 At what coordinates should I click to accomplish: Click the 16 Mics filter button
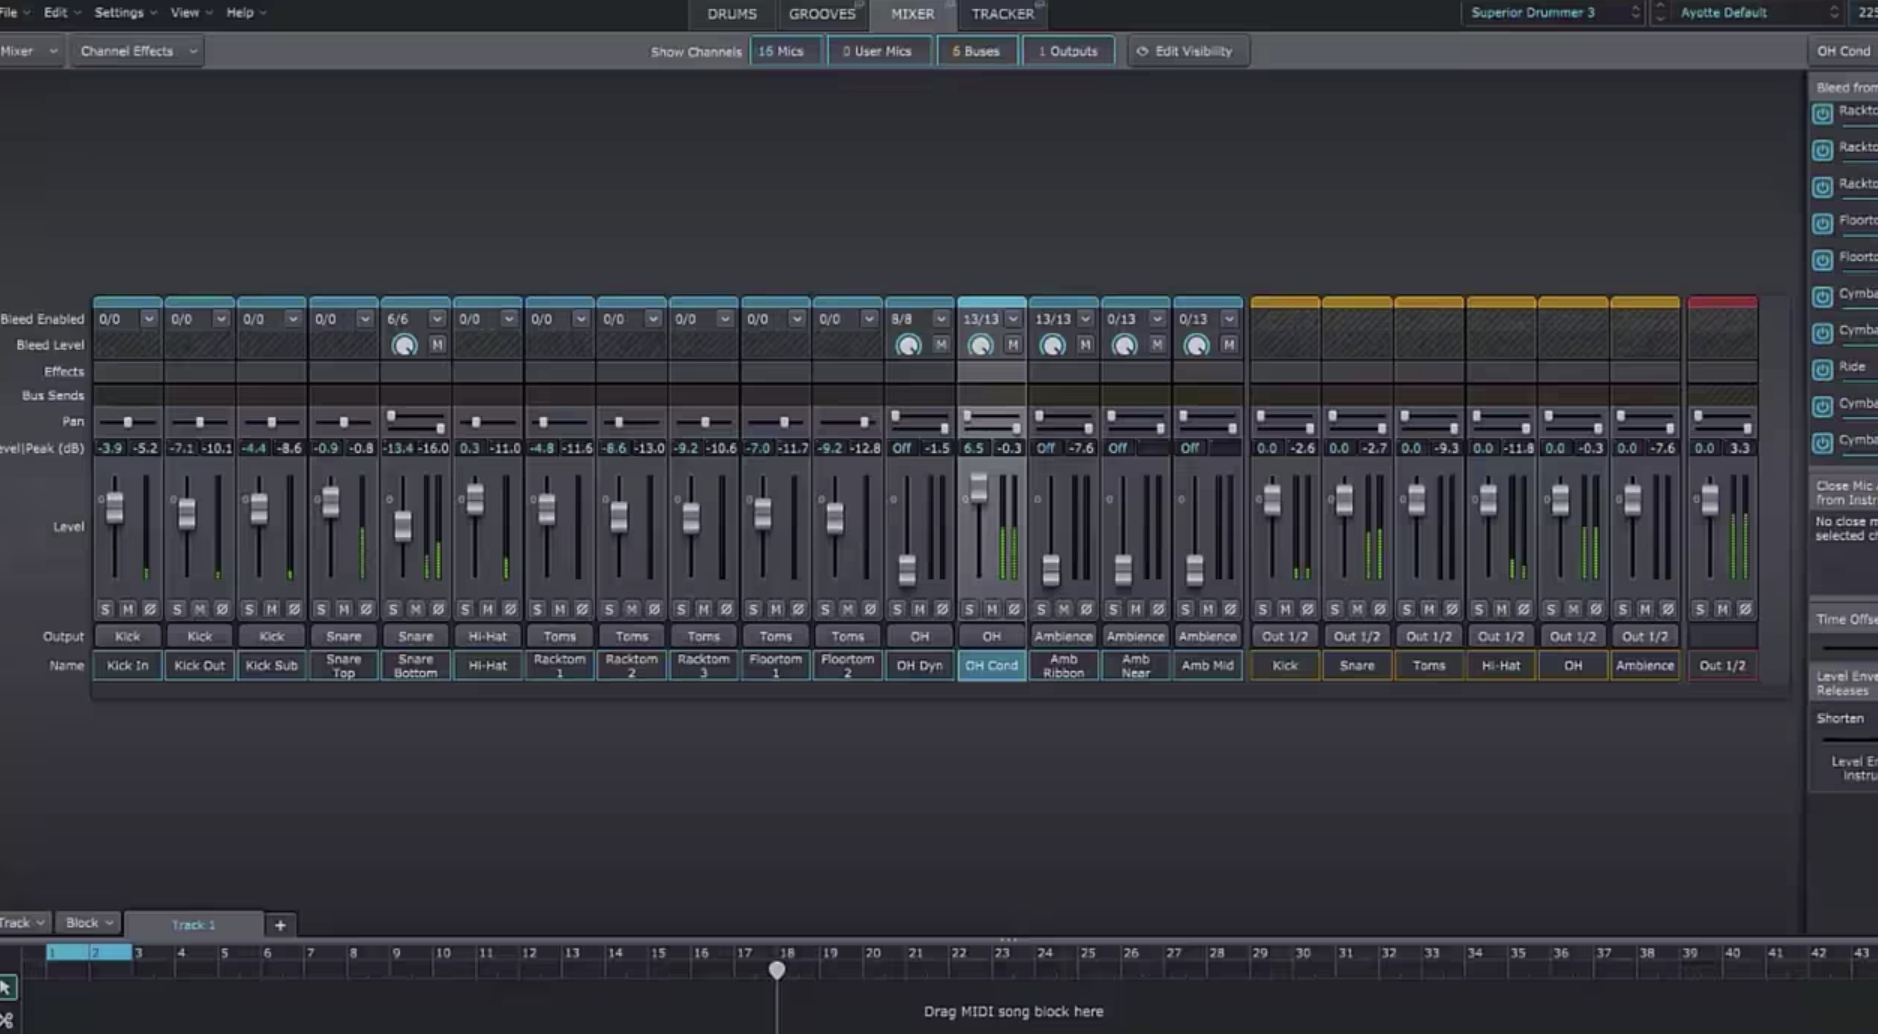(x=786, y=50)
